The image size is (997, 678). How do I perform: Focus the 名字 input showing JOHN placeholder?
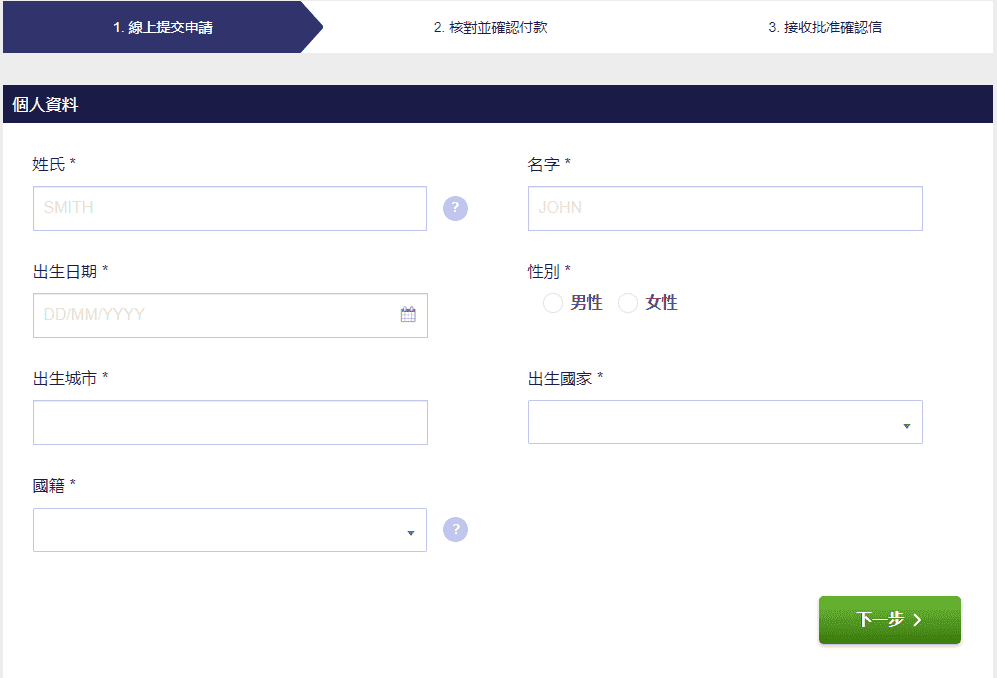point(725,209)
